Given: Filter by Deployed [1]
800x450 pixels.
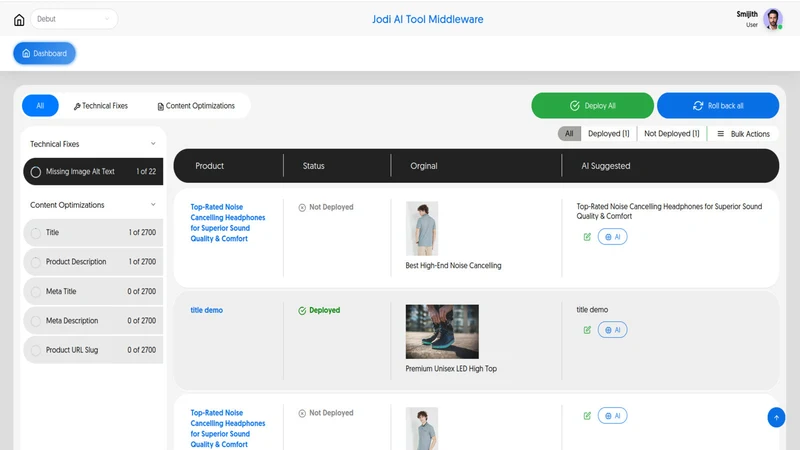Looking at the screenshot, I should pos(609,134).
